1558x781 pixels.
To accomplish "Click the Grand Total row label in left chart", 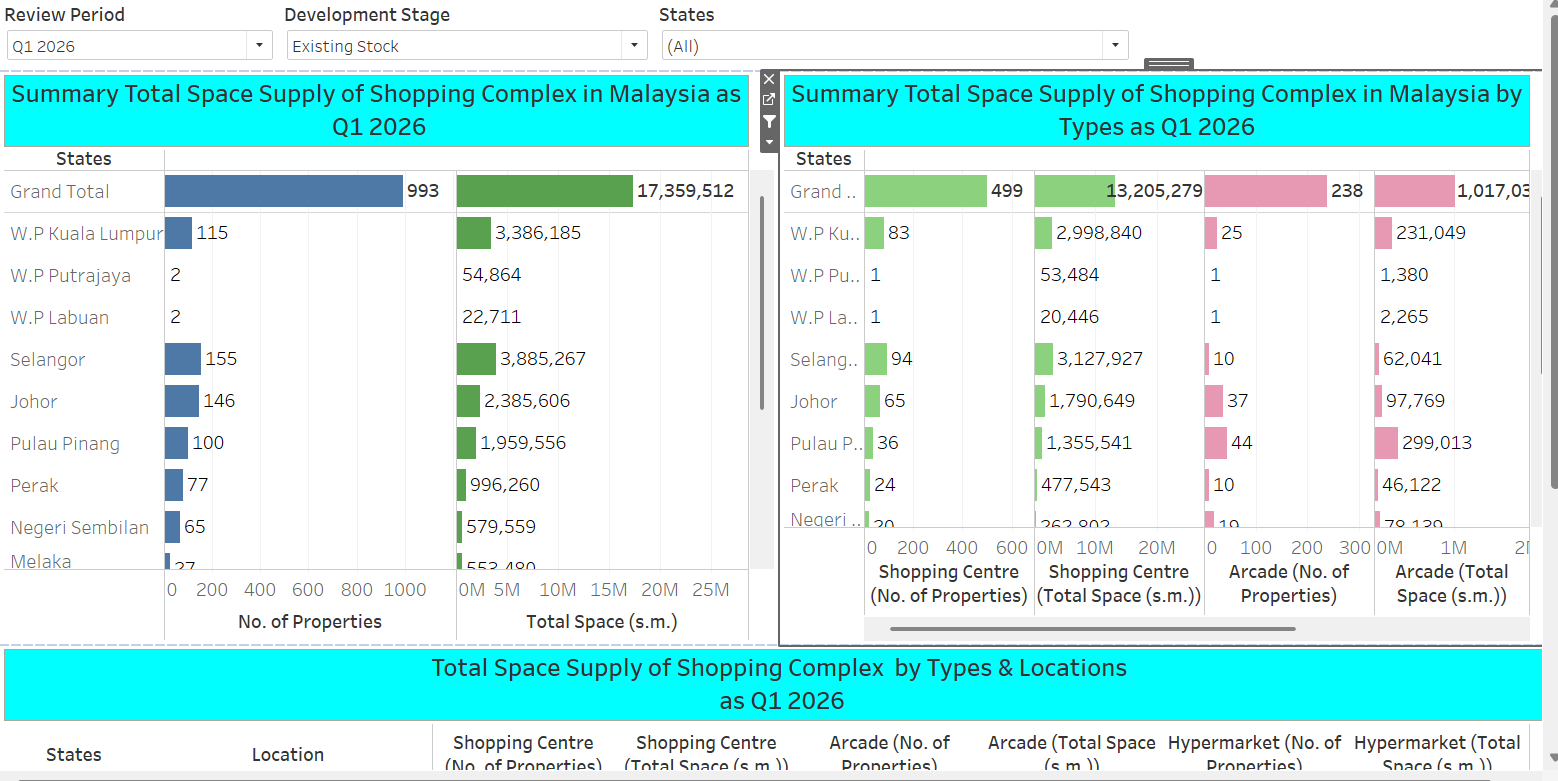I will [x=60, y=192].
